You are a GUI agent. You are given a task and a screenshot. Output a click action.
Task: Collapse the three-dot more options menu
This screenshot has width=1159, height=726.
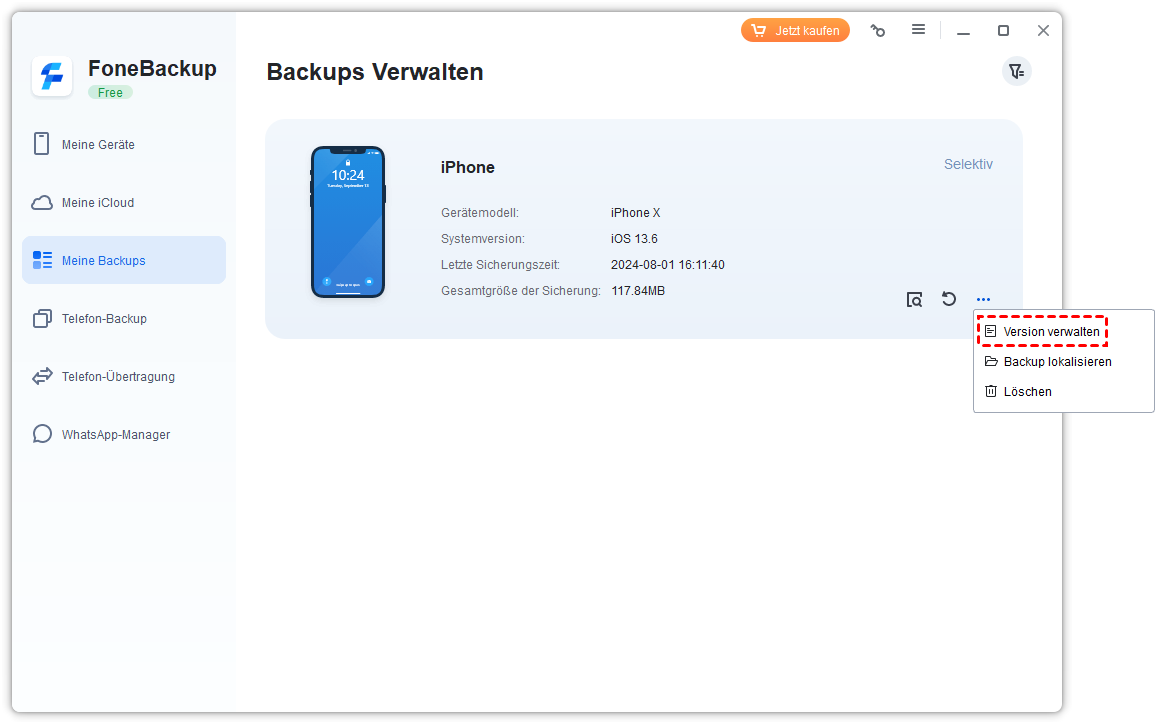984,299
